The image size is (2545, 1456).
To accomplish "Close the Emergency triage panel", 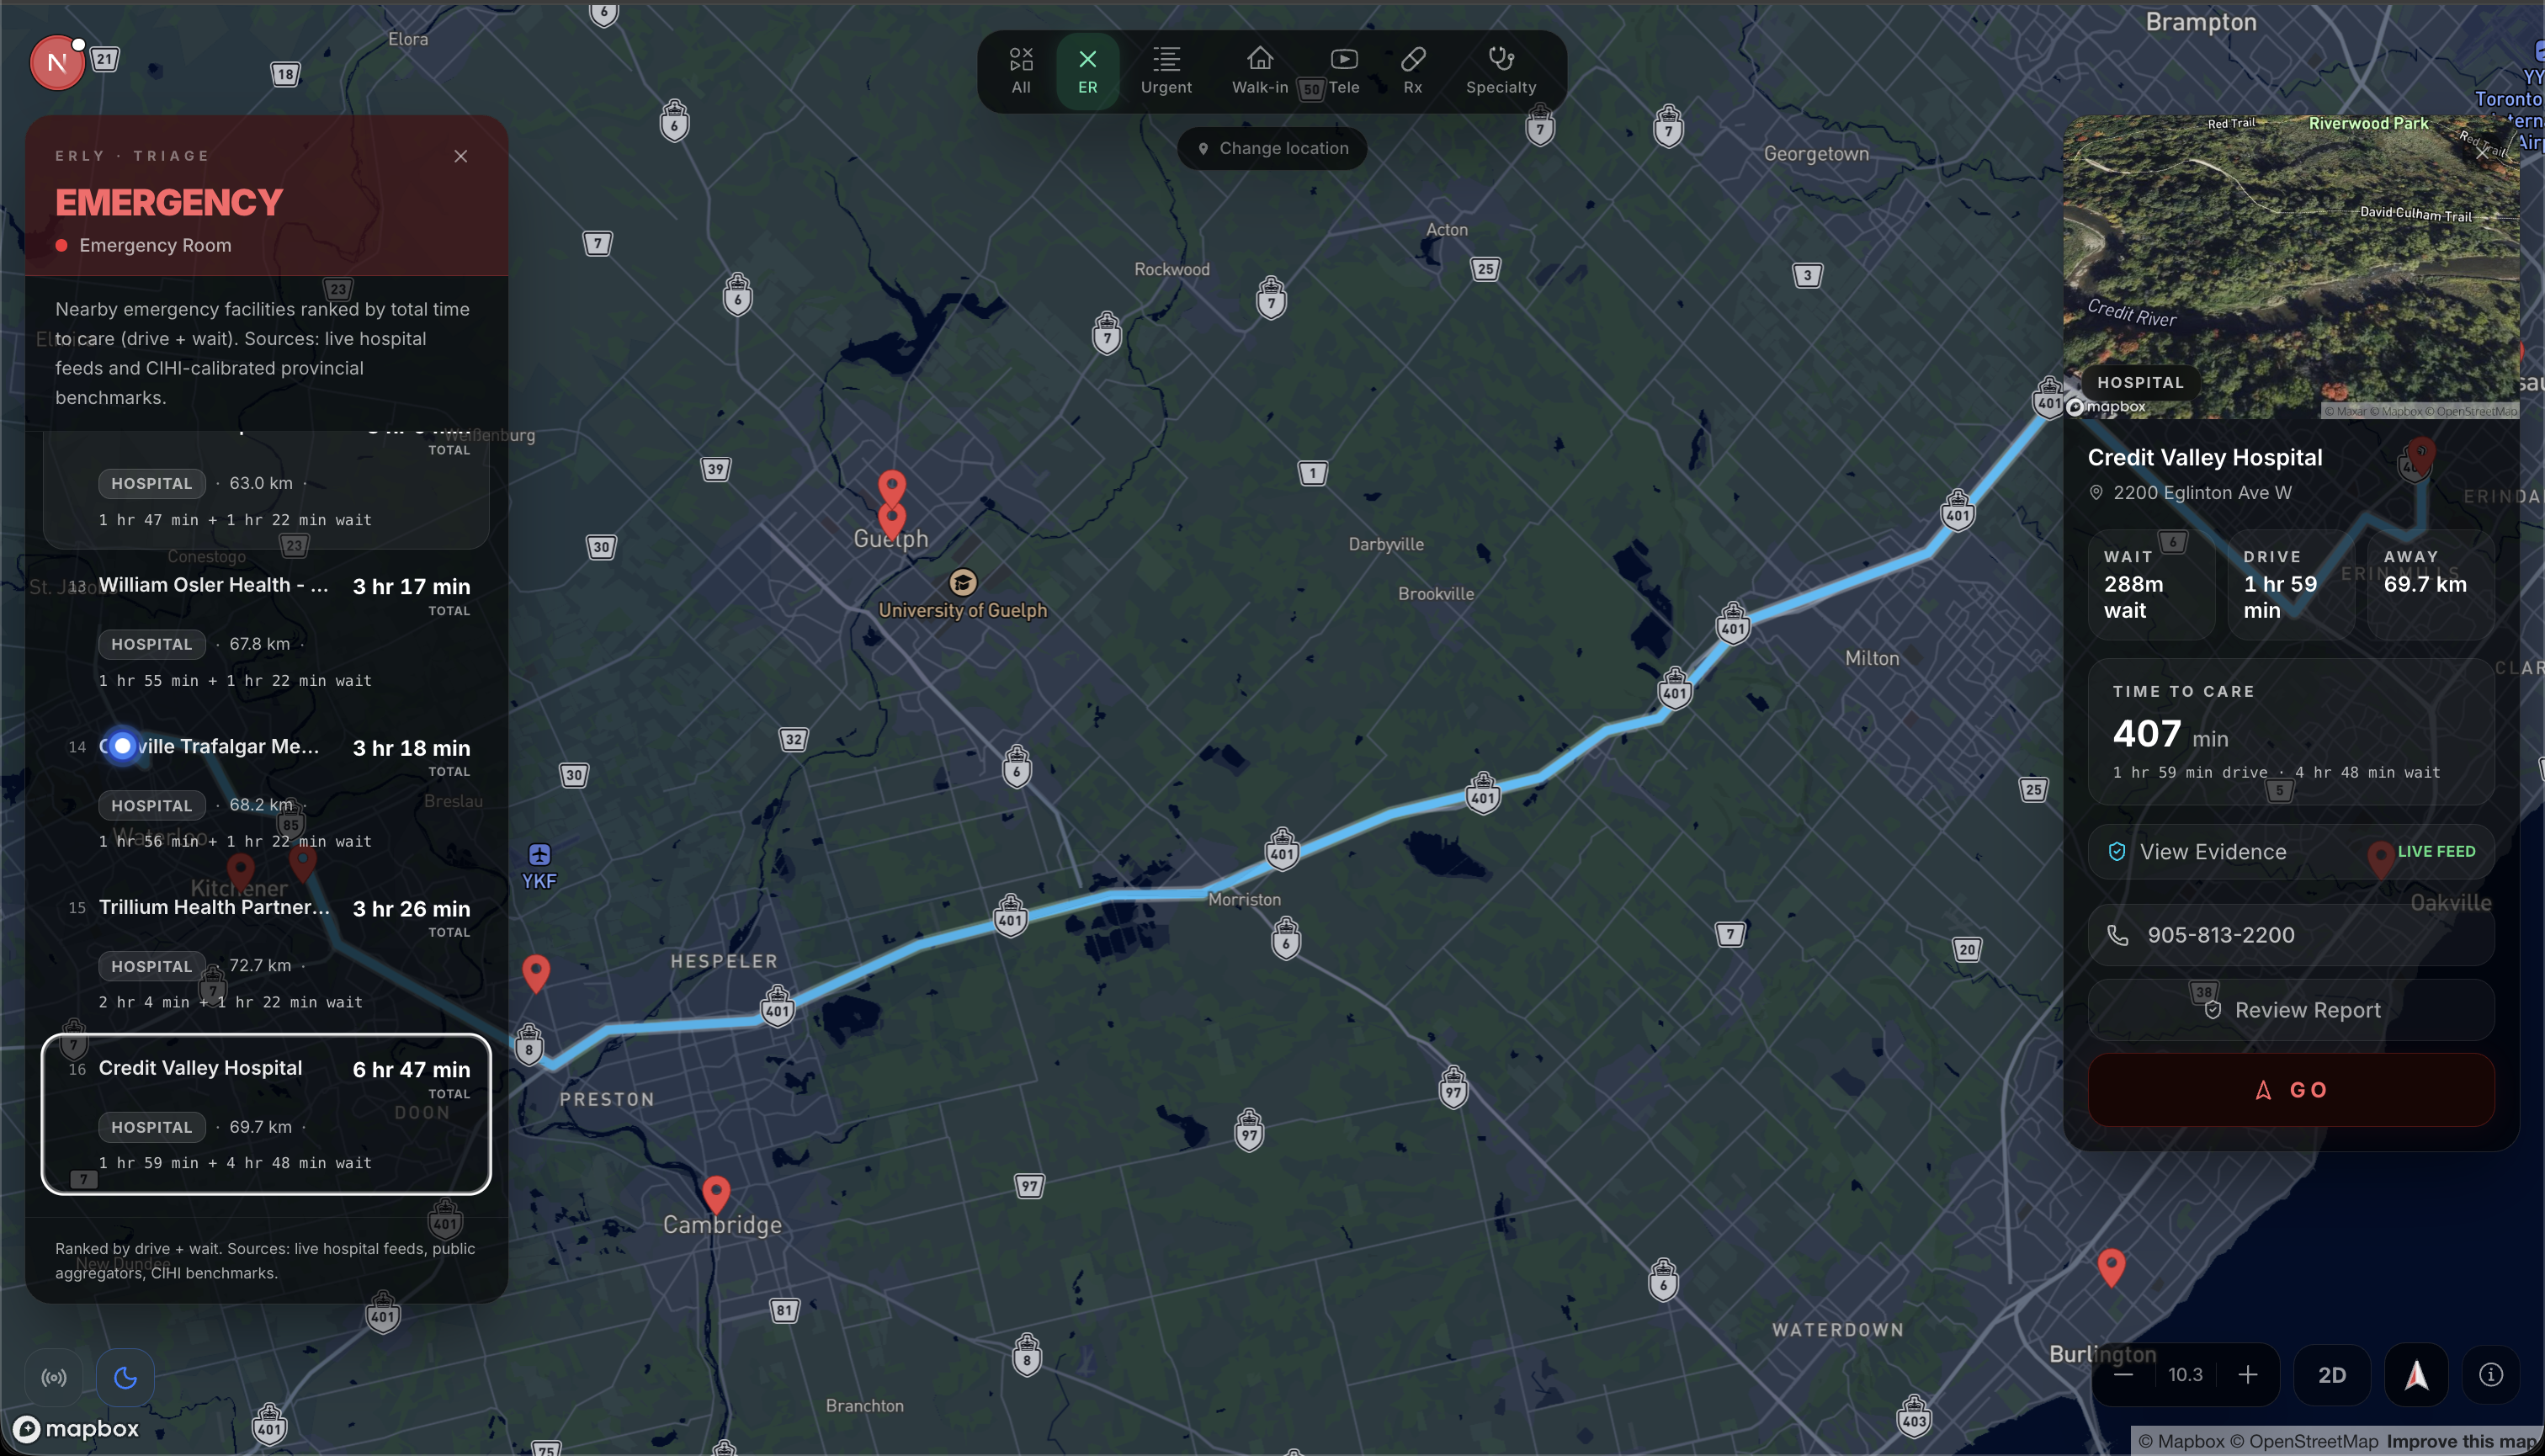I will (x=461, y=156).
